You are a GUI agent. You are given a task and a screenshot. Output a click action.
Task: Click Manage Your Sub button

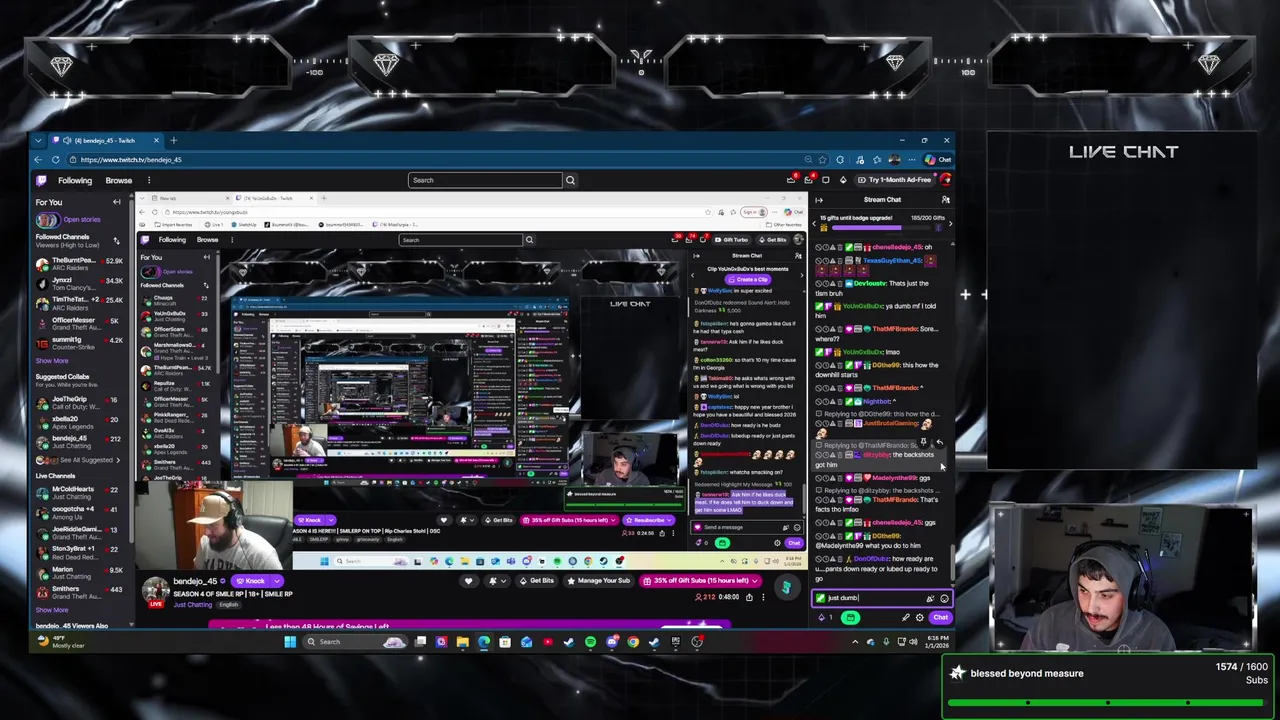click(x=601, y=581)
